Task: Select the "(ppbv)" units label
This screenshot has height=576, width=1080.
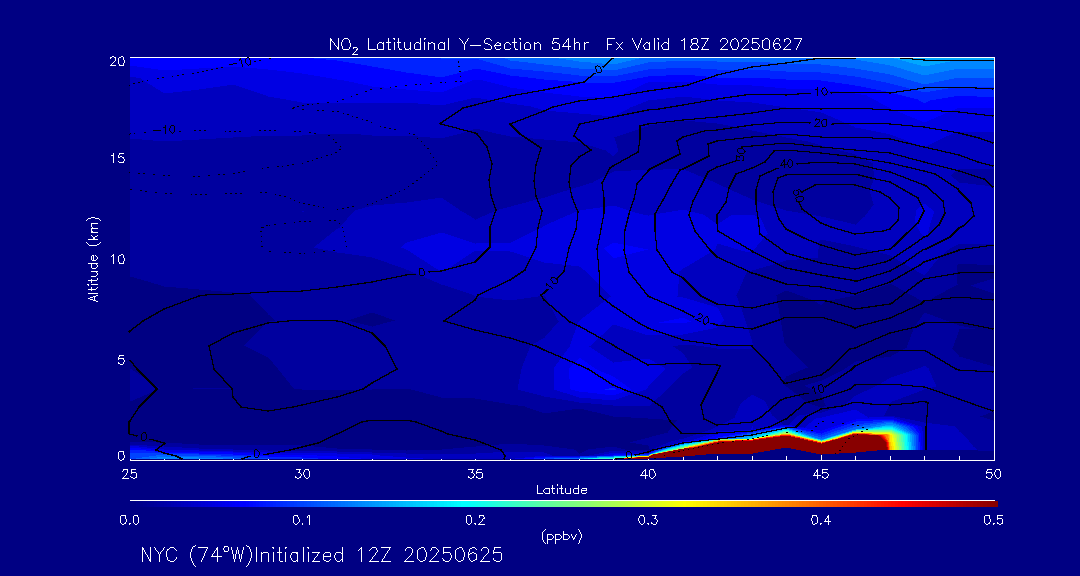Action: (x=561, y=537)
